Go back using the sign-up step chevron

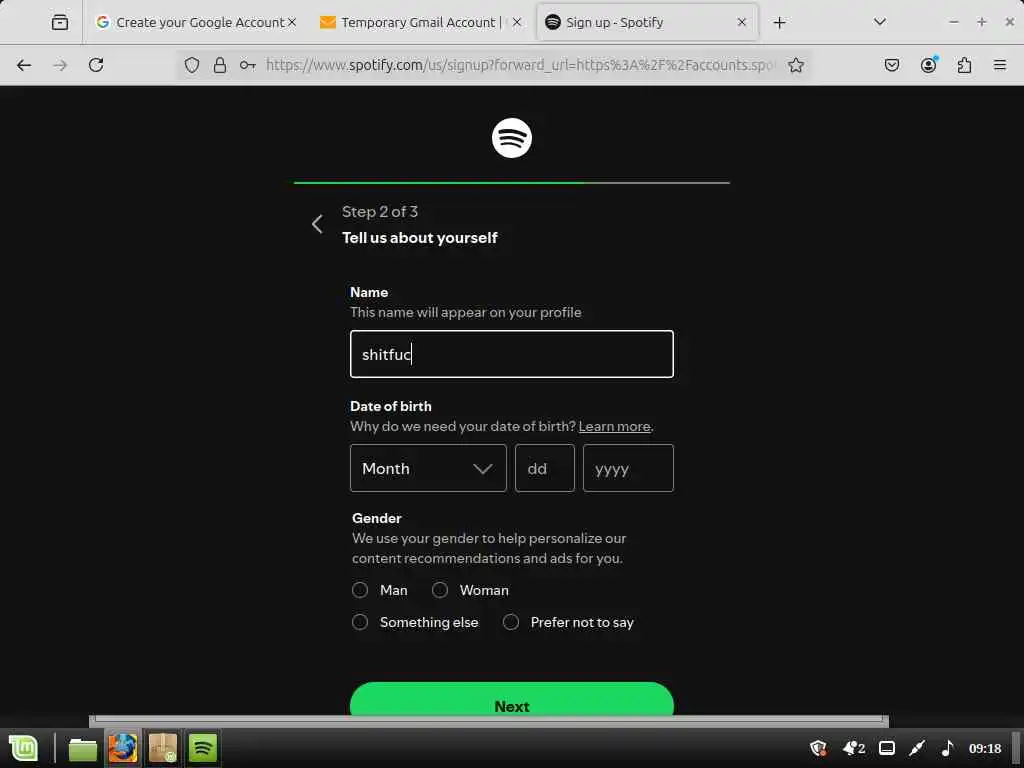[x=317, y=224]
